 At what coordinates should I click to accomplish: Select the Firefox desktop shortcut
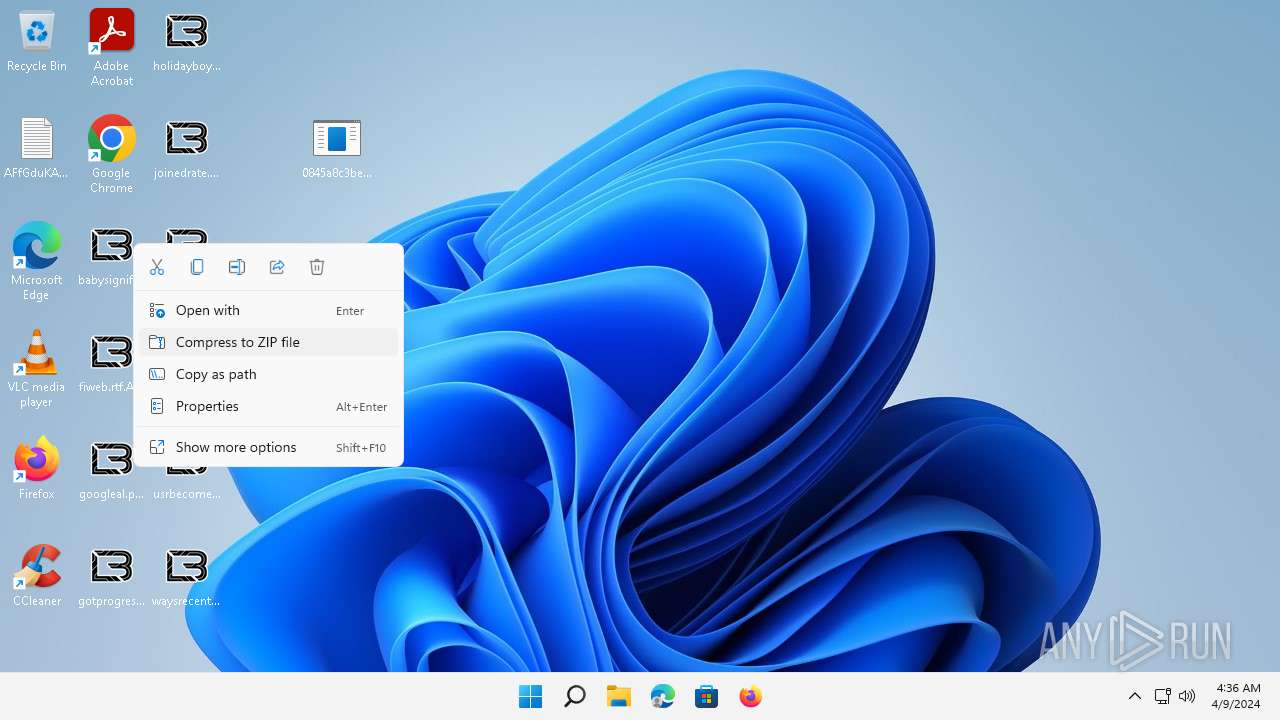pyautogui.click(x=37, y=468)
